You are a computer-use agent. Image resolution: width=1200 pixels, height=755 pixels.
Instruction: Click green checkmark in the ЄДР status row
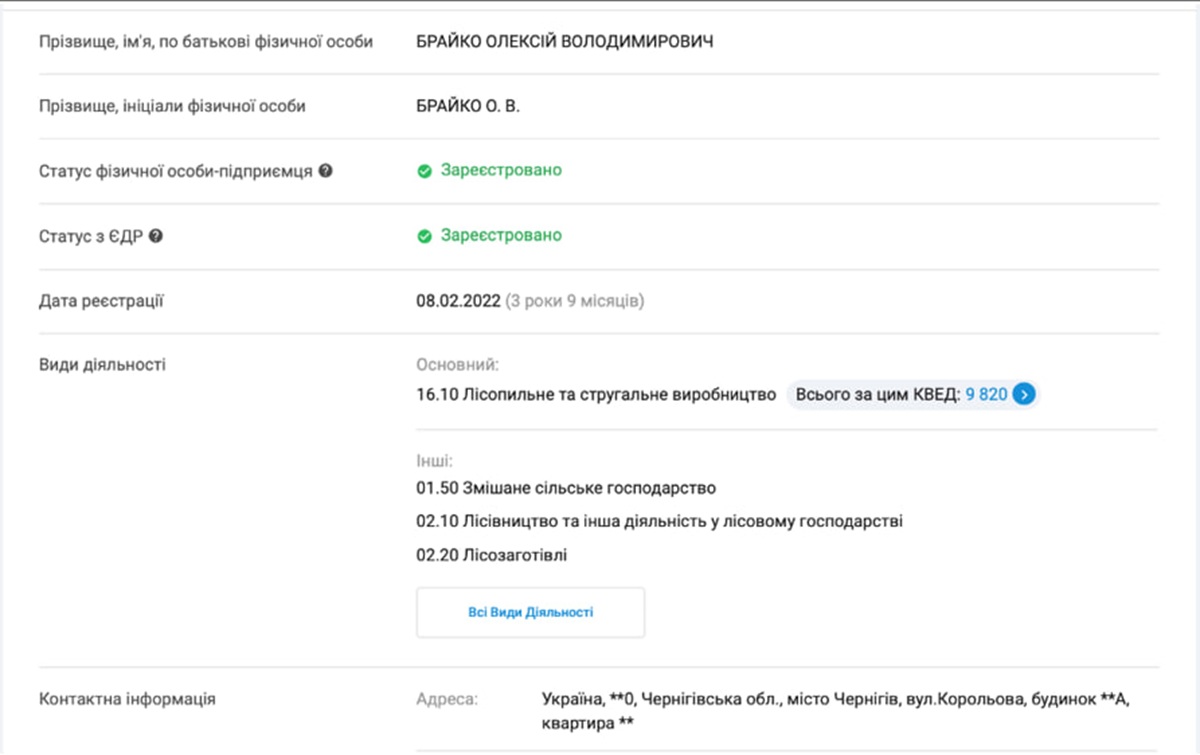pyautogui.click(x=424, y=236)
